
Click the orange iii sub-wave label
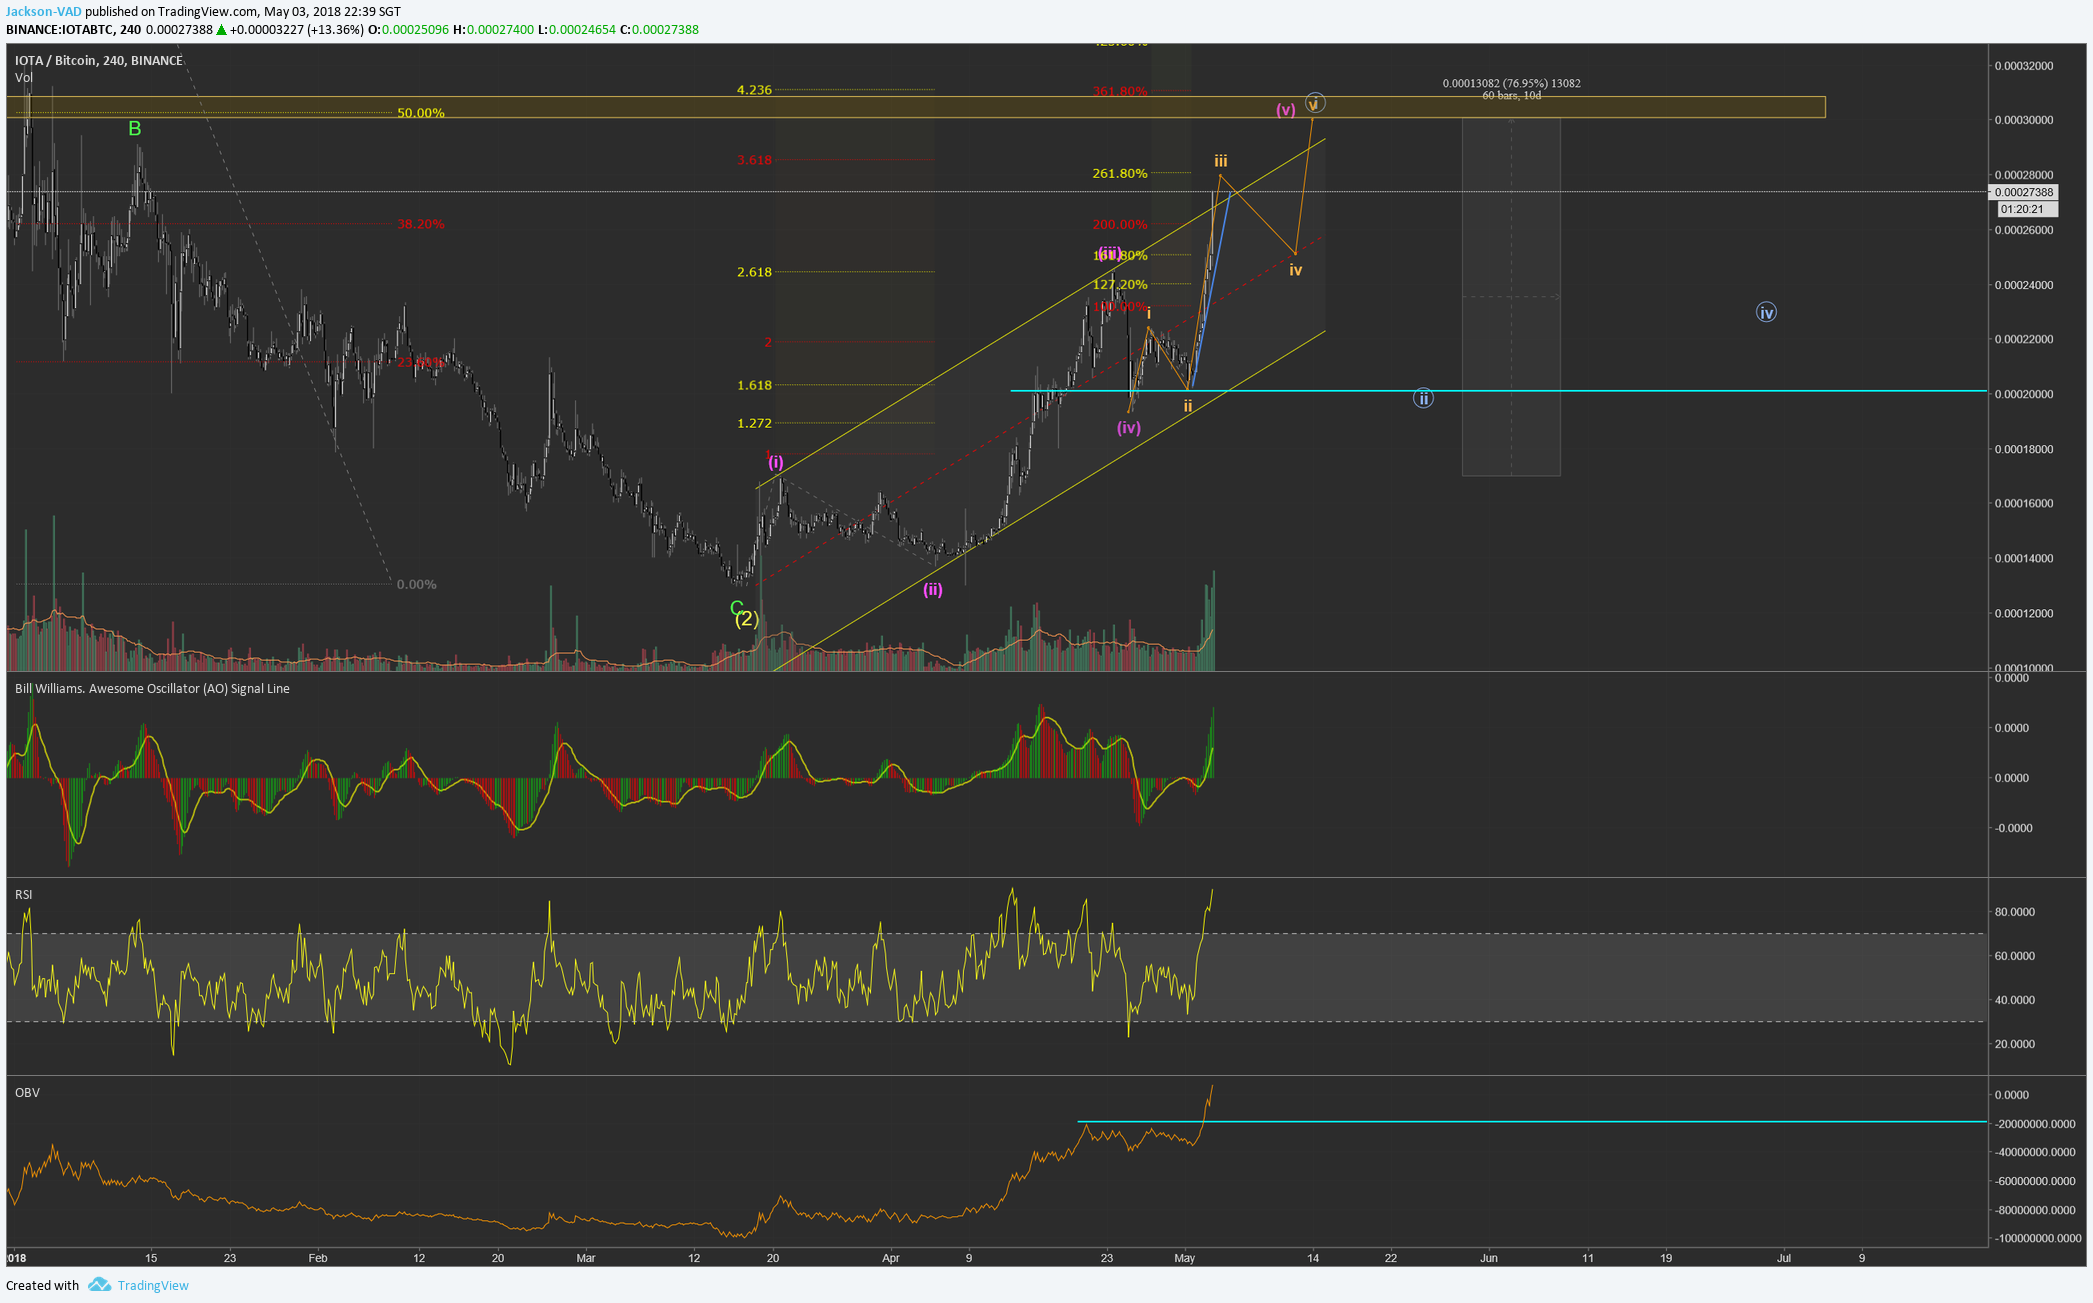point(1221,160)
